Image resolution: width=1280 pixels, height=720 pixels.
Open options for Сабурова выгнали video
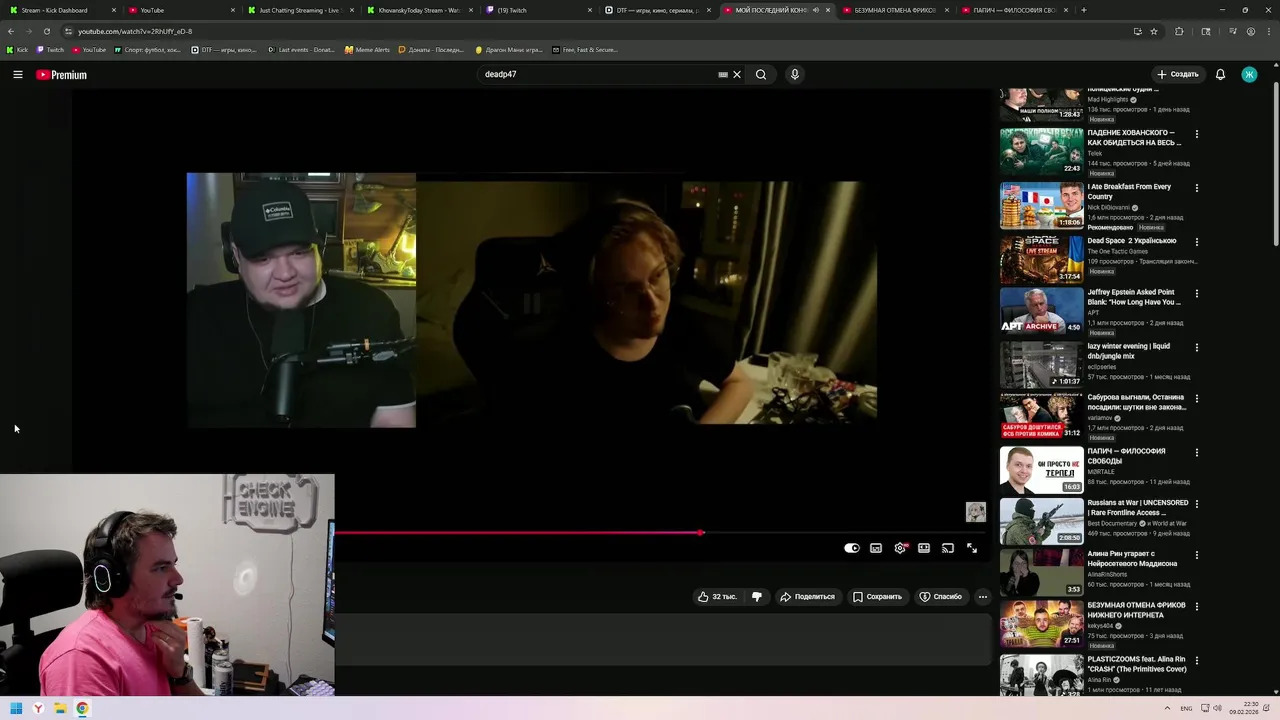click(x=1197, y=399)
